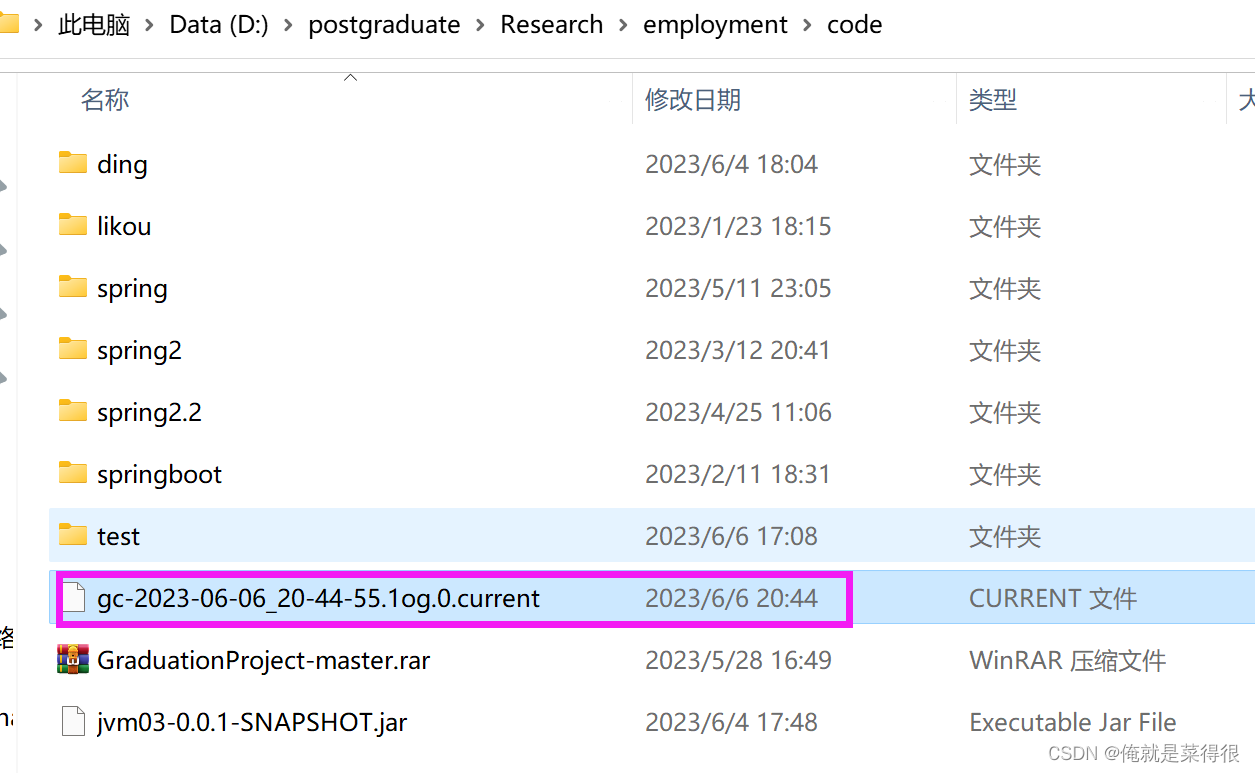1255x773 pixels.
Task: Click the jvm03 jar file icon
Action: 73,722
